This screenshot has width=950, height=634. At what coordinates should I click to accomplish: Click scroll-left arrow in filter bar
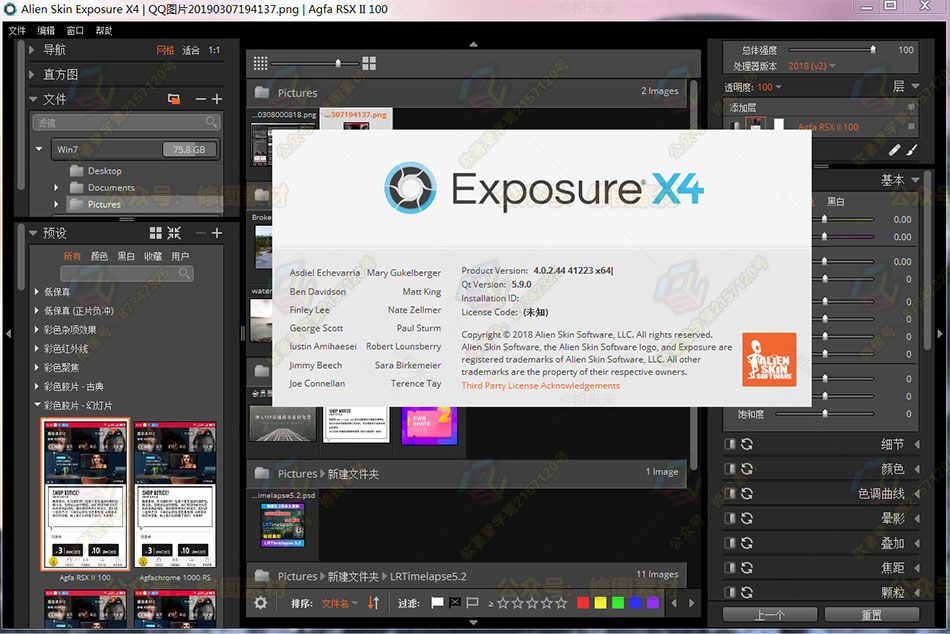(x=674, y=603)
